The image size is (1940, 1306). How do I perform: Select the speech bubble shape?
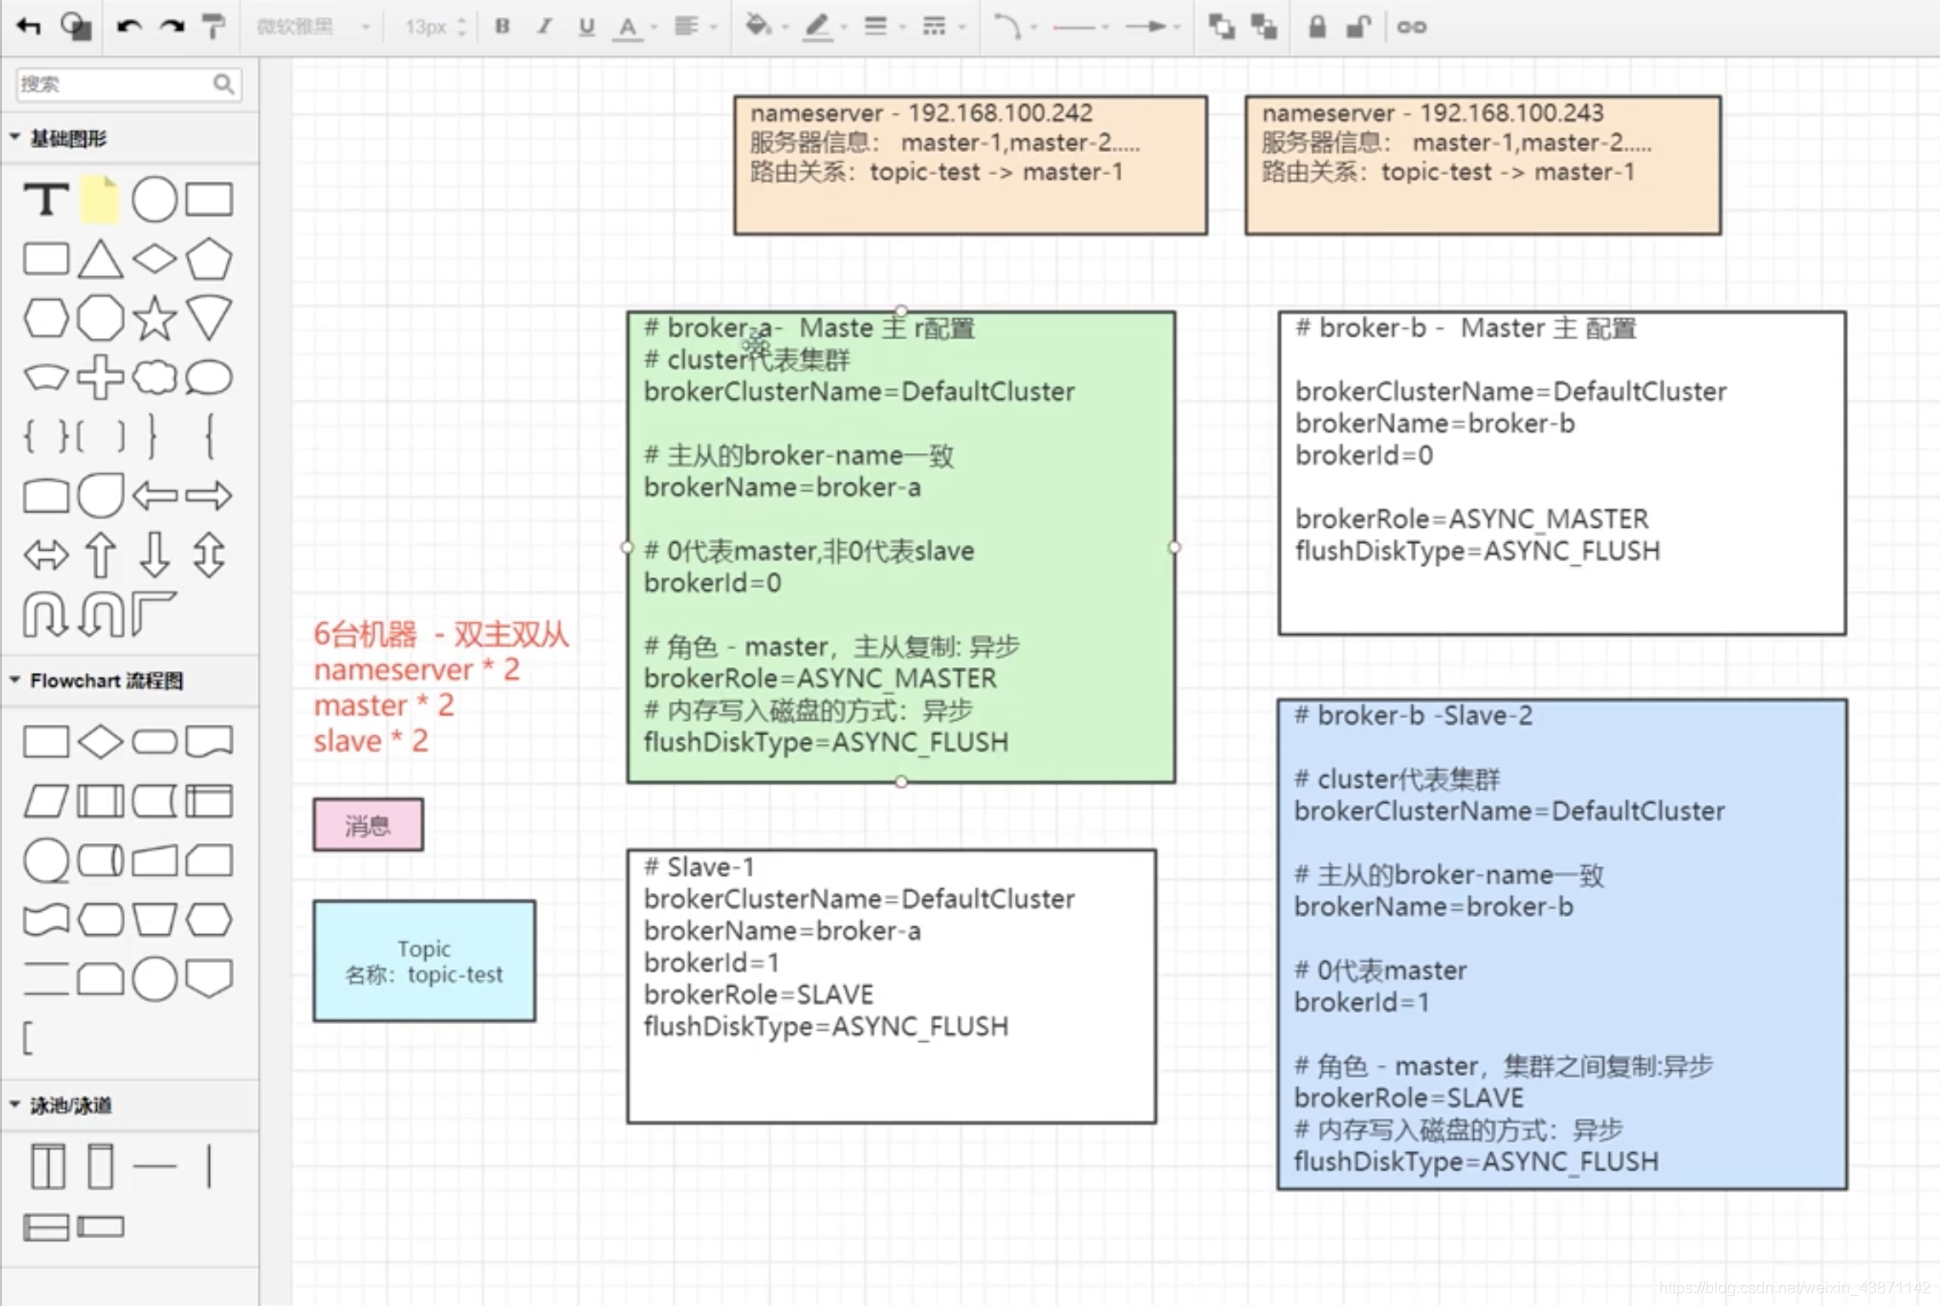(x=208, y=378)
